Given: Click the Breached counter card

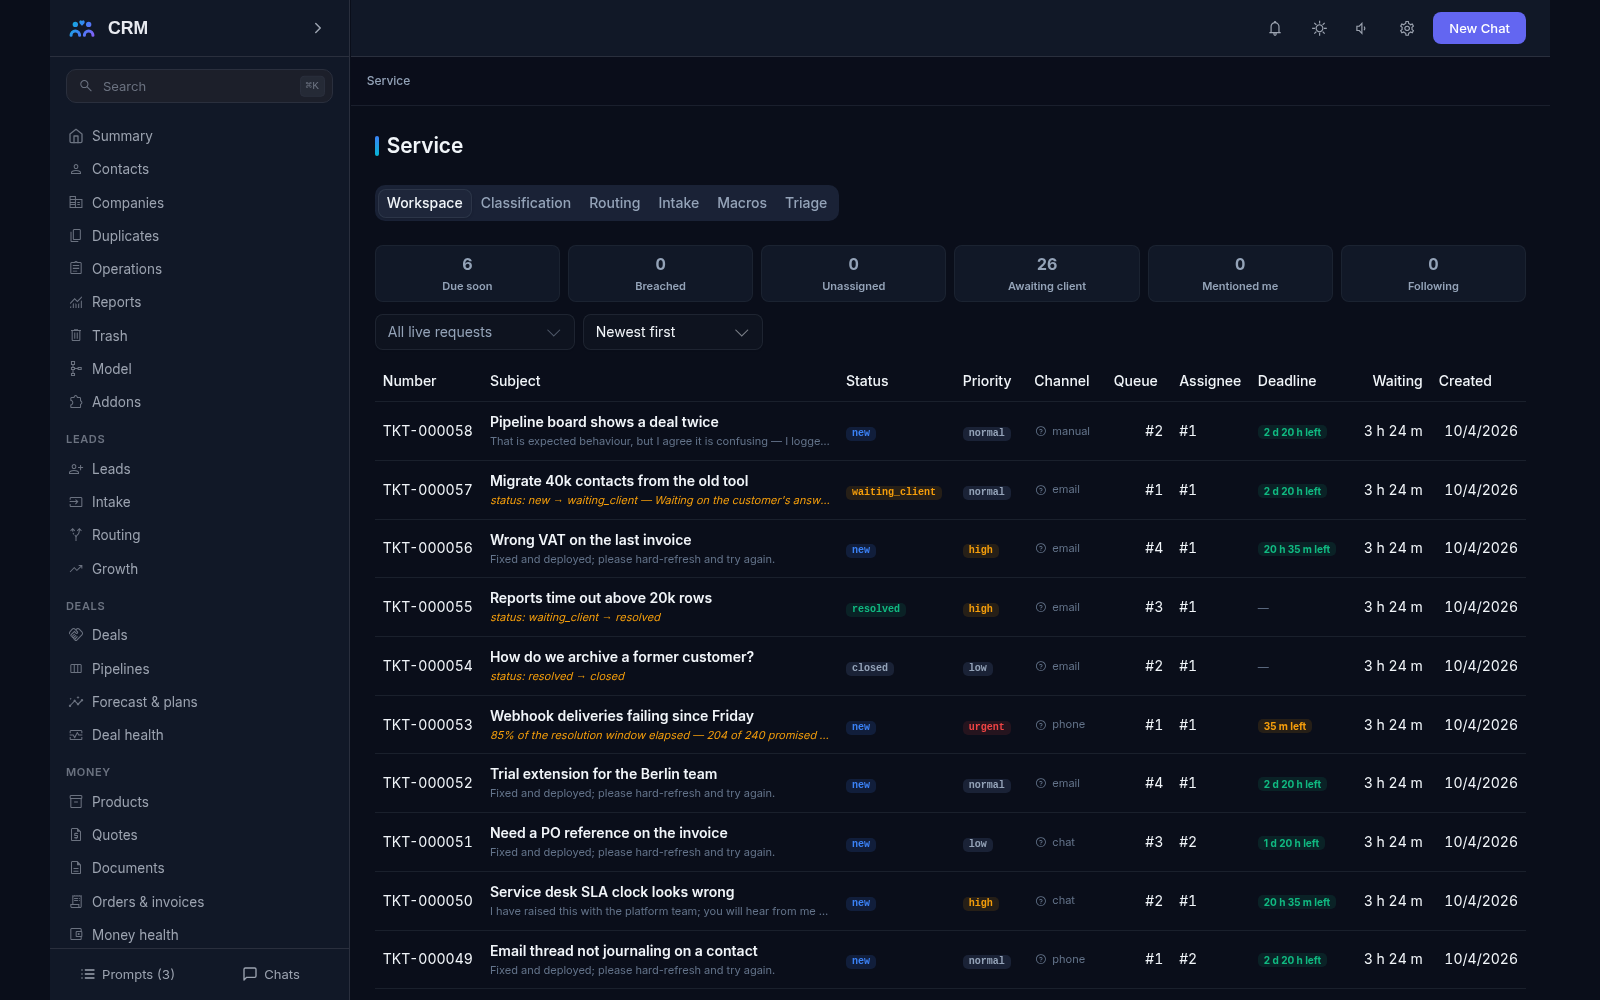Looking at the screenshot, I should coord(660,273).
